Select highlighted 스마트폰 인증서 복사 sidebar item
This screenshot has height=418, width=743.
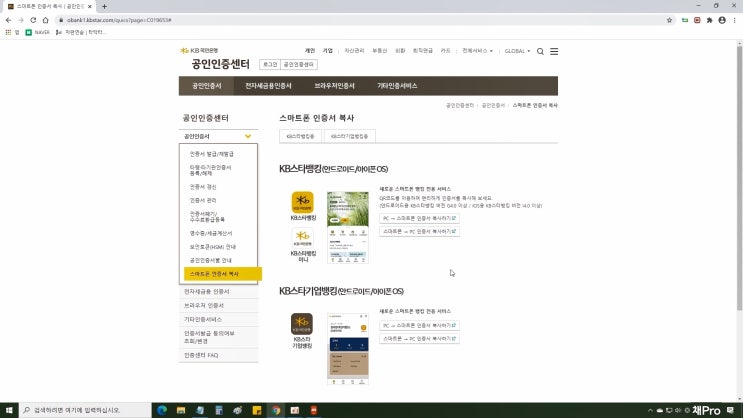(223, 274)
